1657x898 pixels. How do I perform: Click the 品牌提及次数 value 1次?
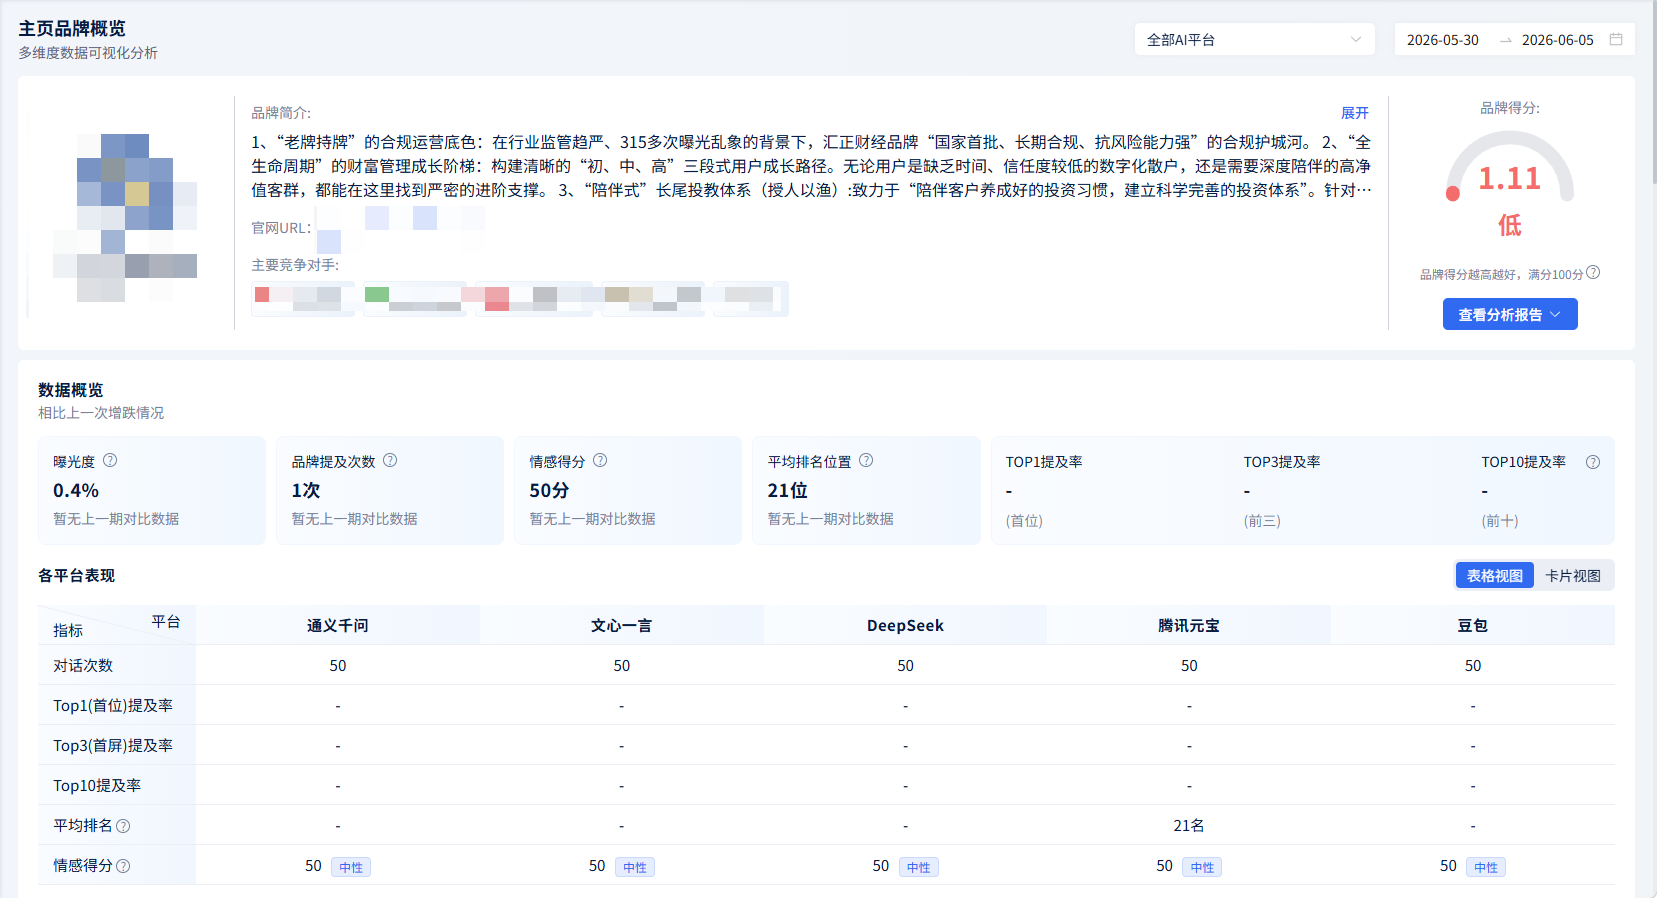[x=306, y=490]
